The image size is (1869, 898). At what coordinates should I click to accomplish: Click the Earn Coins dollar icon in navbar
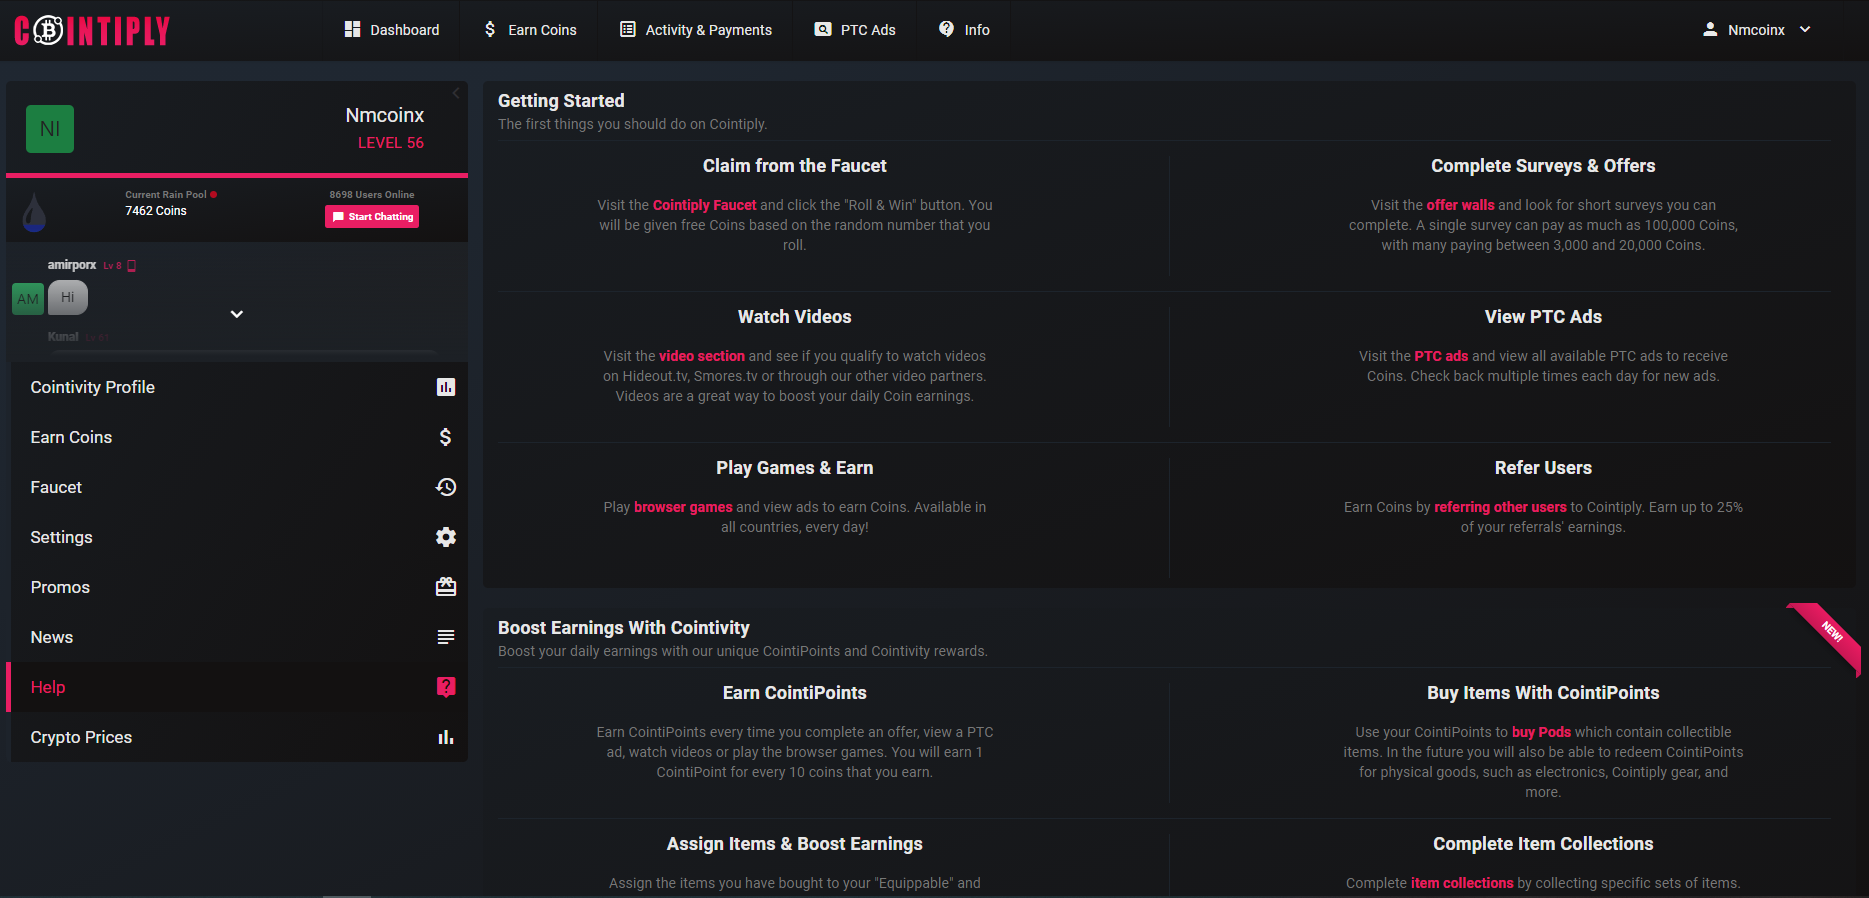490,29
